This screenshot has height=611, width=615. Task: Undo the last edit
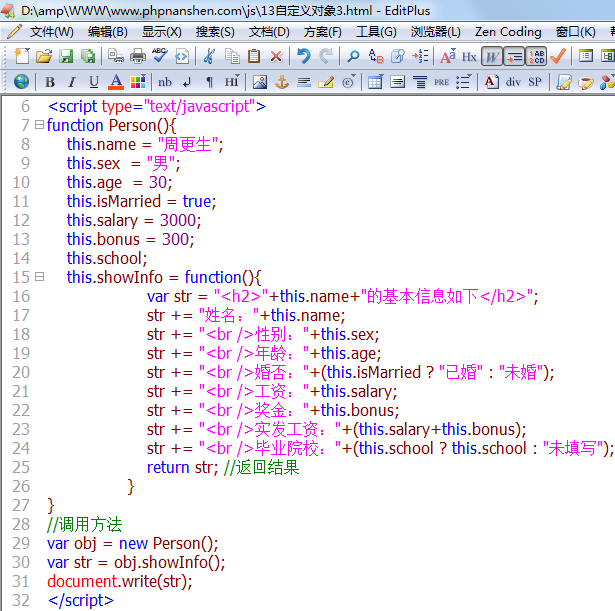[304, 56]
